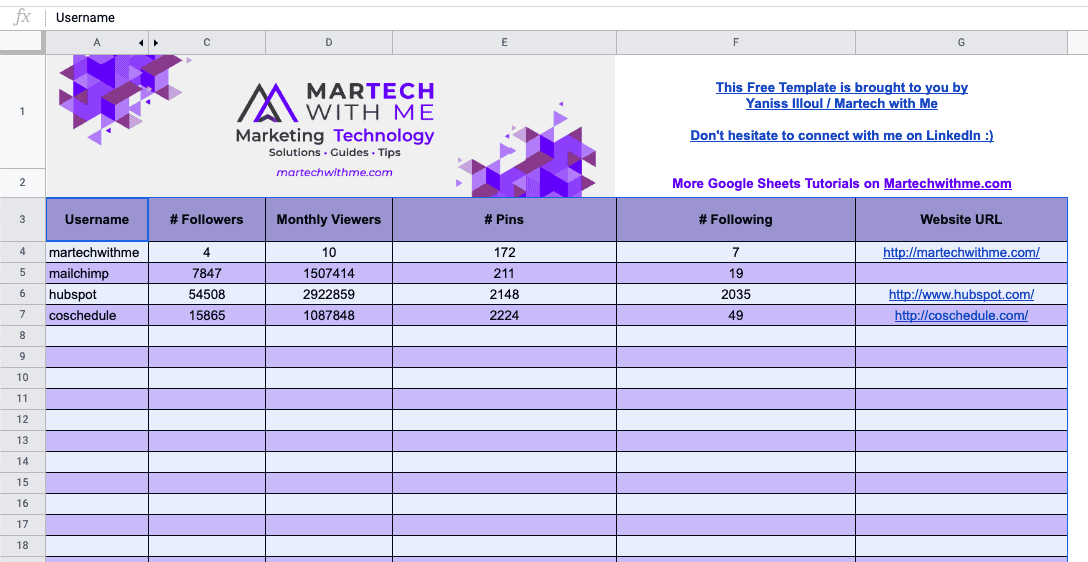
Task: Click the fx formula icon
Action: click(23, 17)
